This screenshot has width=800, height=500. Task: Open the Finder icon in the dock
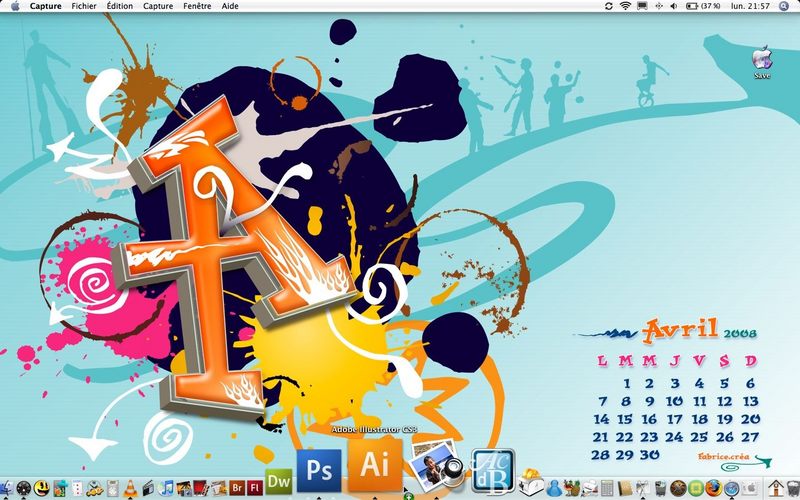(x=6, y=488)
